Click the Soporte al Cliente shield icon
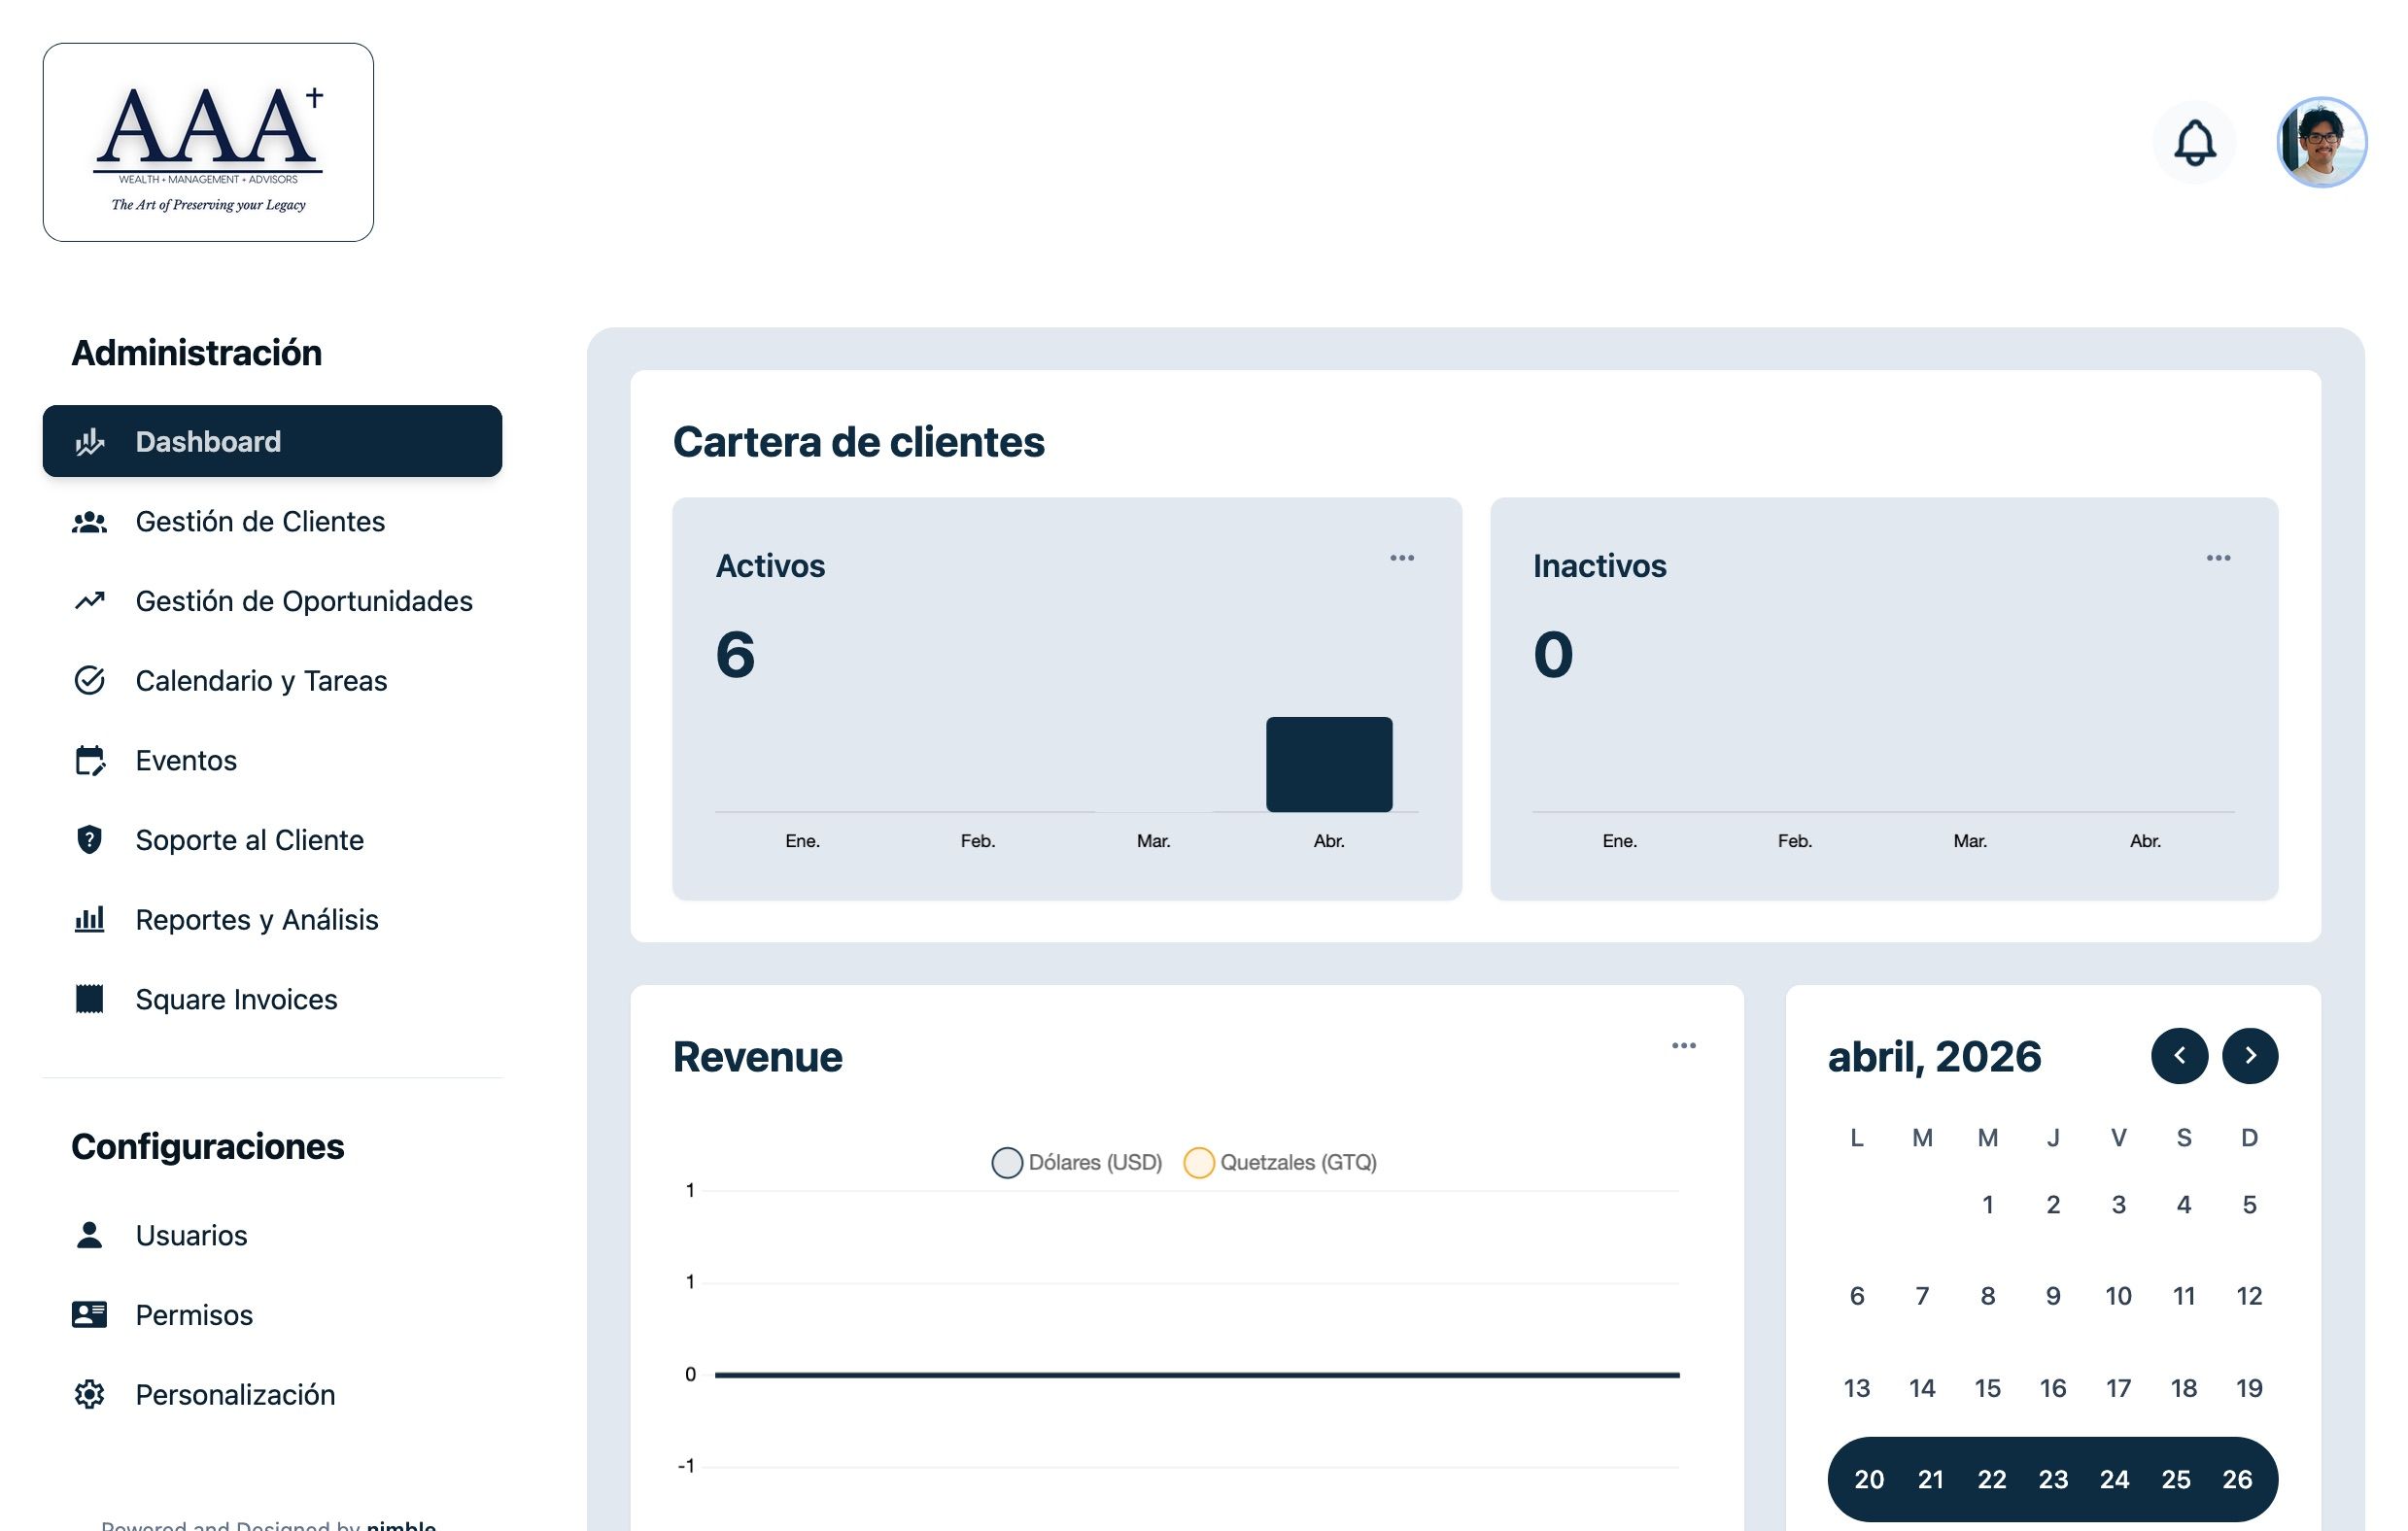 coord(90,840)
